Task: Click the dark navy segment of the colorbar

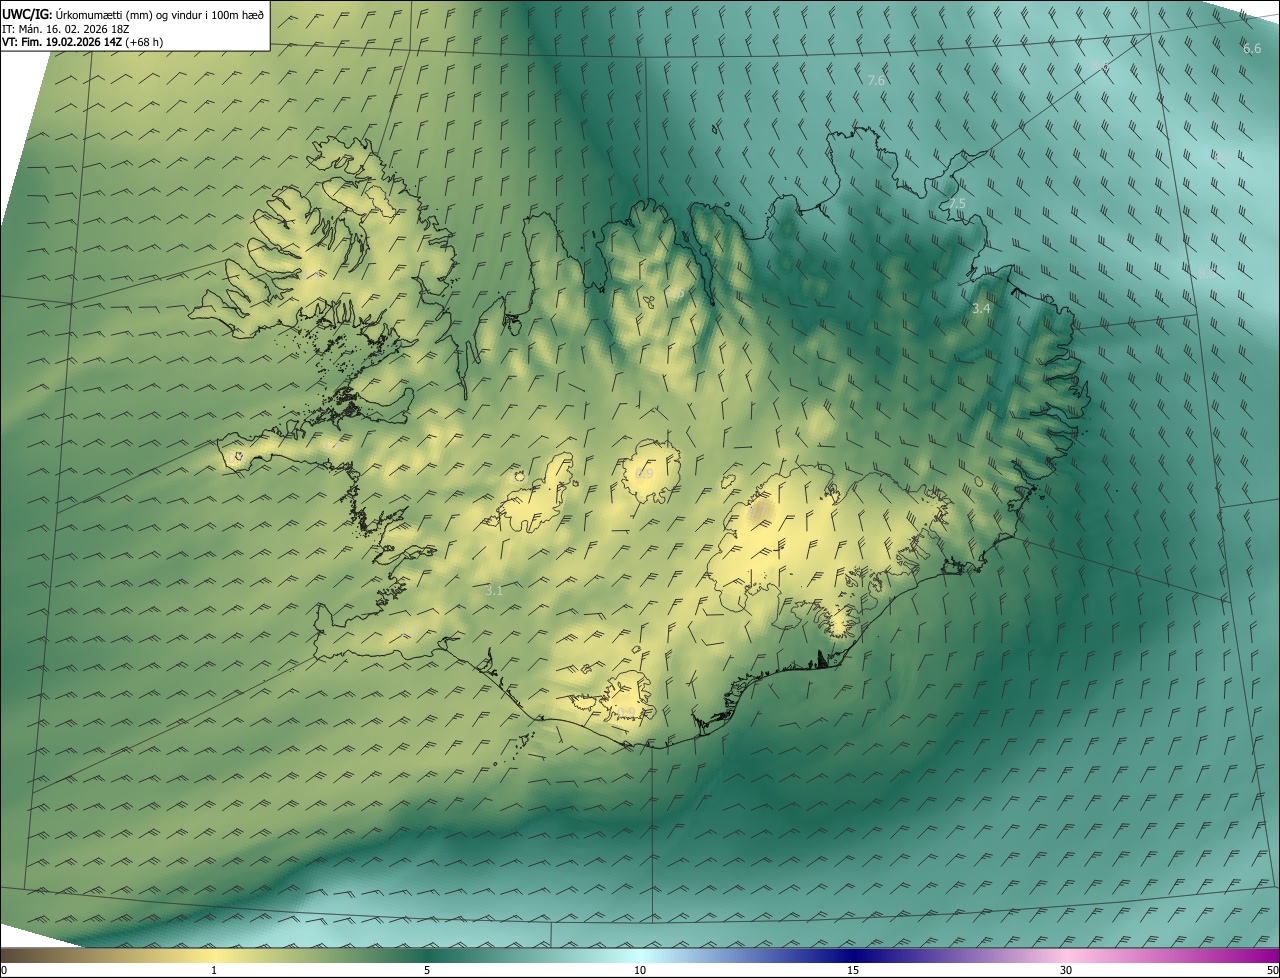Action: click(853, 956)
